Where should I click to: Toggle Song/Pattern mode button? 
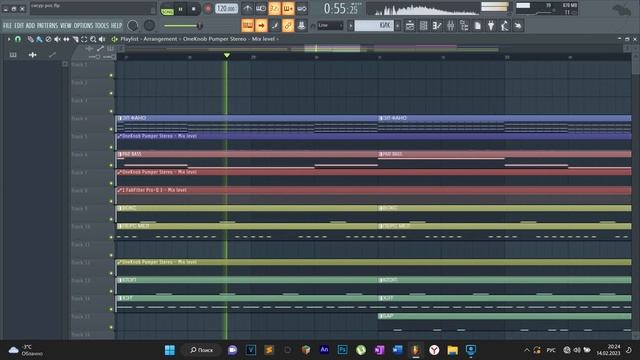tap(167, 9)
